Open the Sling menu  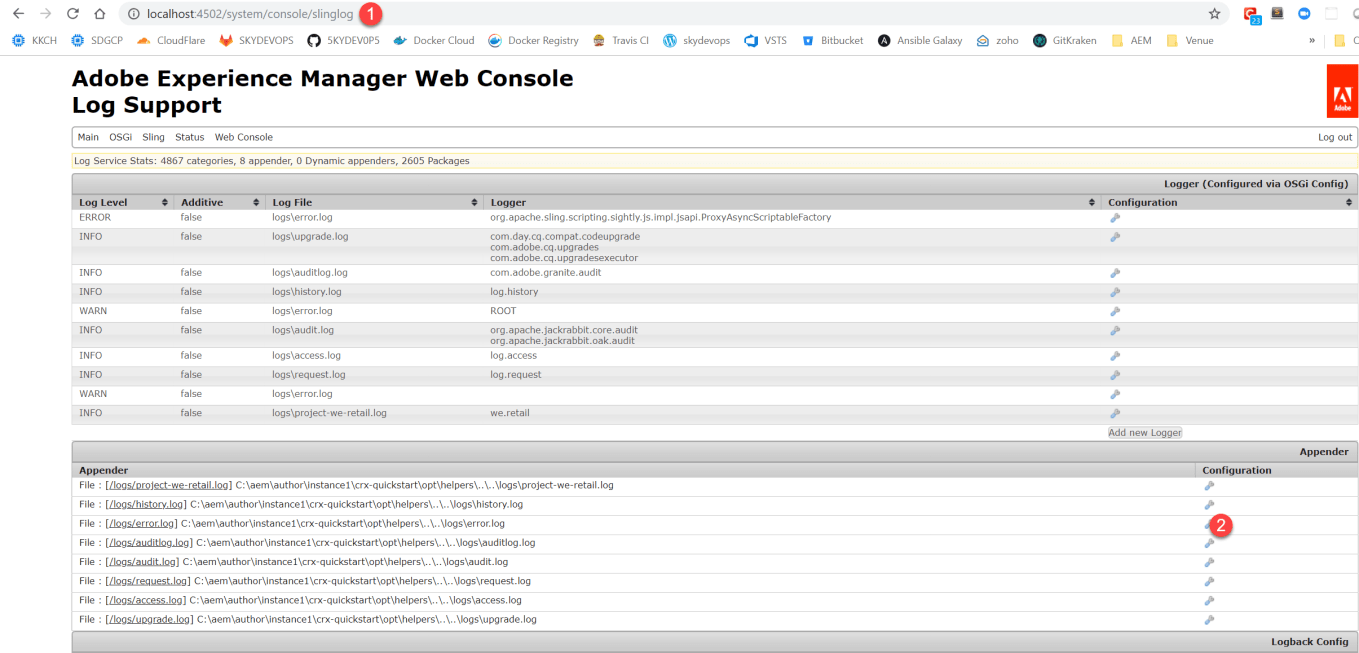pyautogui.click(x=153, y=137)
